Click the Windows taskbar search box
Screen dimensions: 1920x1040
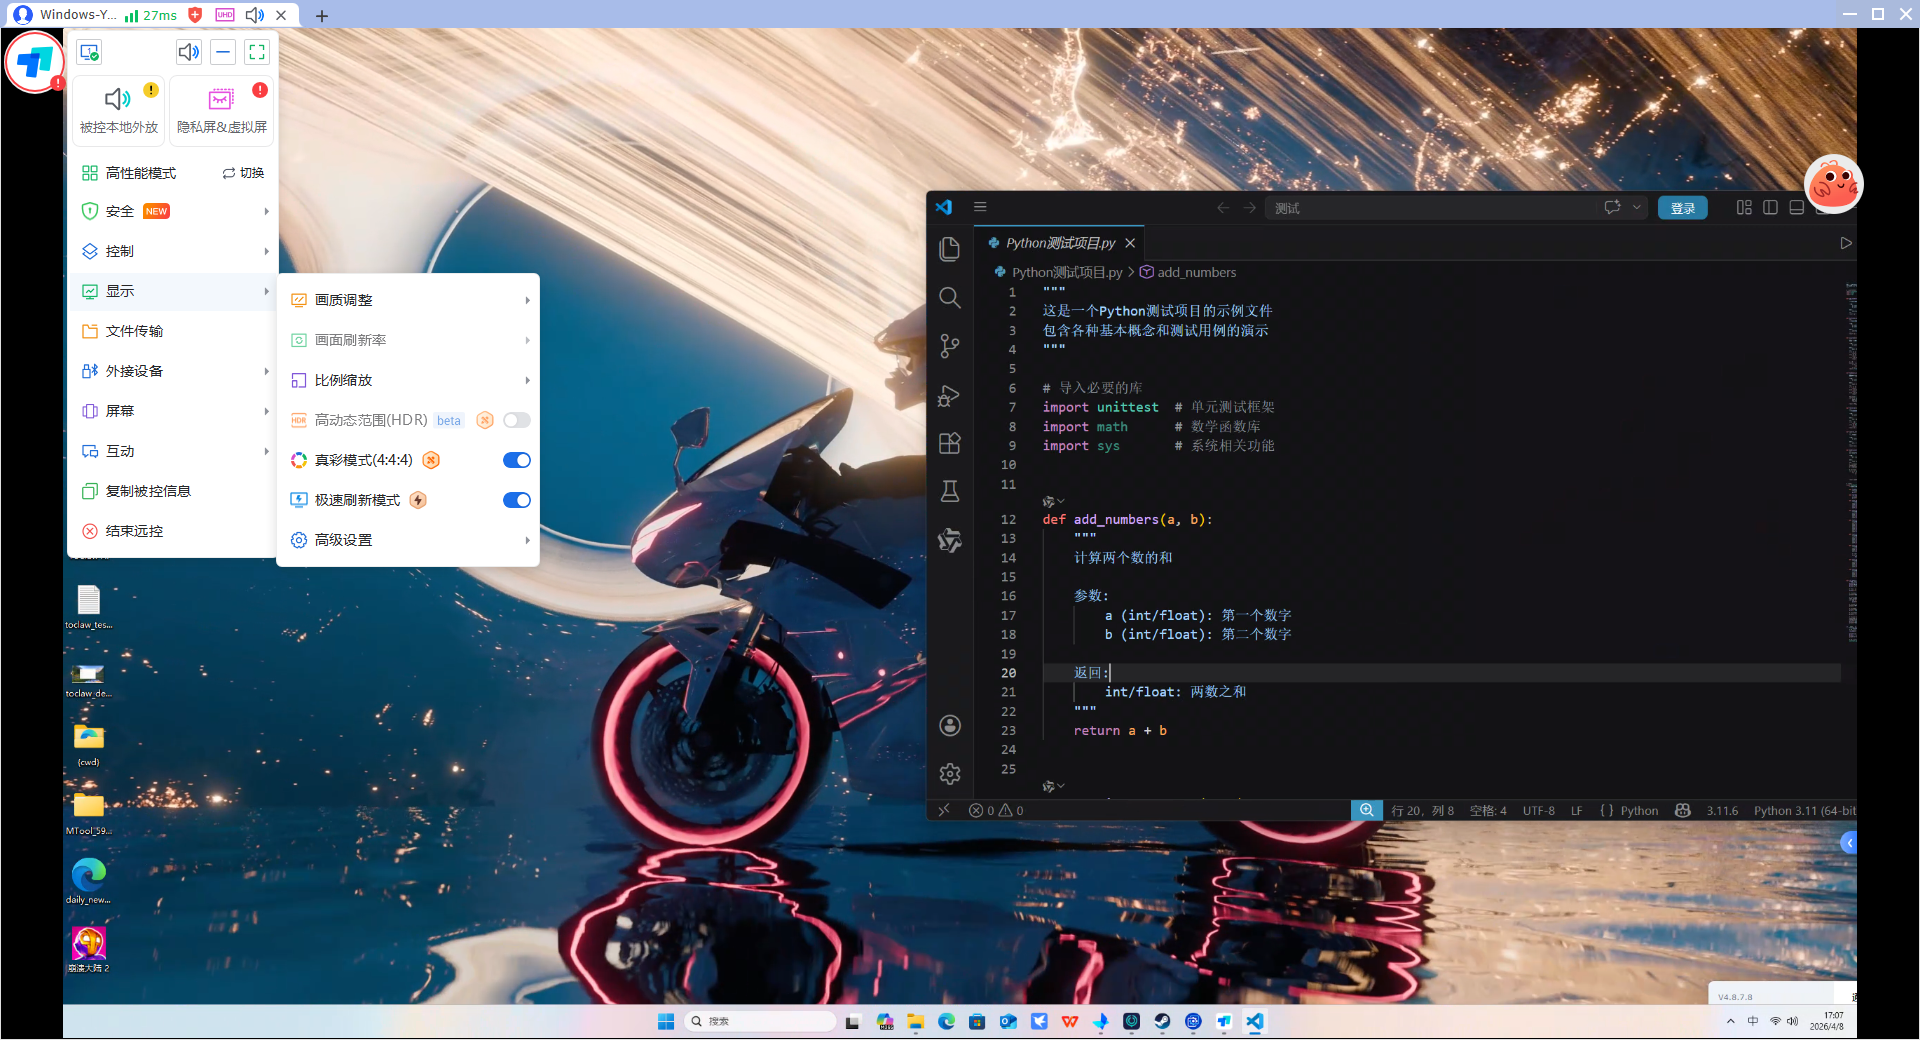click(760, 1021)
